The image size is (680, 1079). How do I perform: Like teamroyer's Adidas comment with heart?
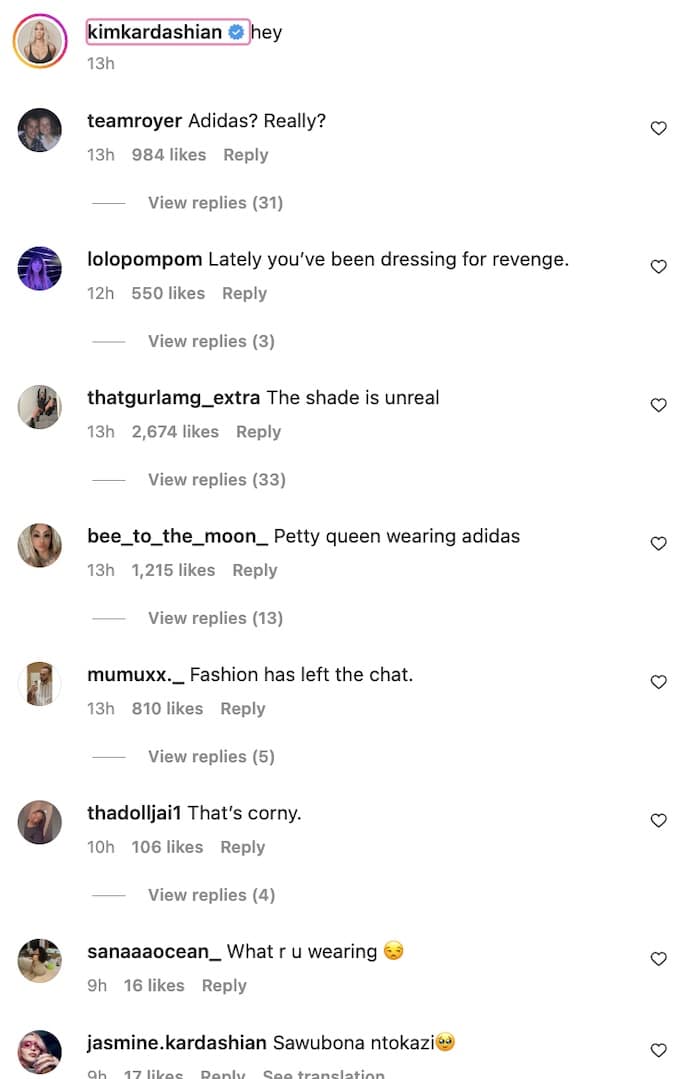click(658, 128)
